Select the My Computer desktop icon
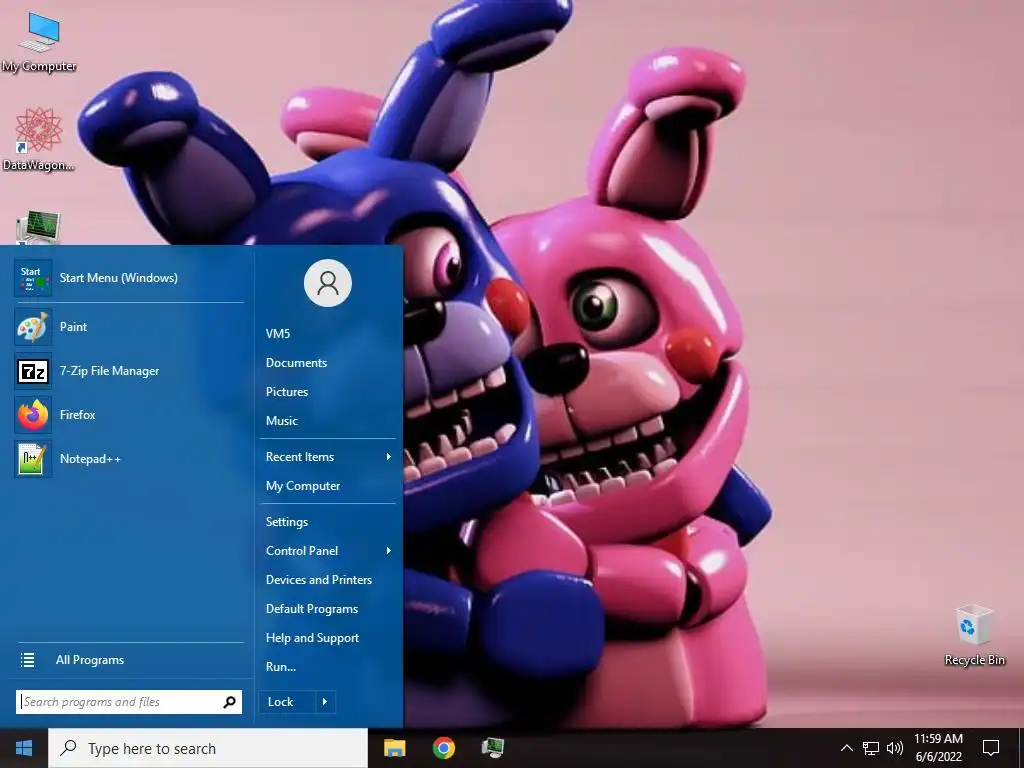 (x=39, y=42)
